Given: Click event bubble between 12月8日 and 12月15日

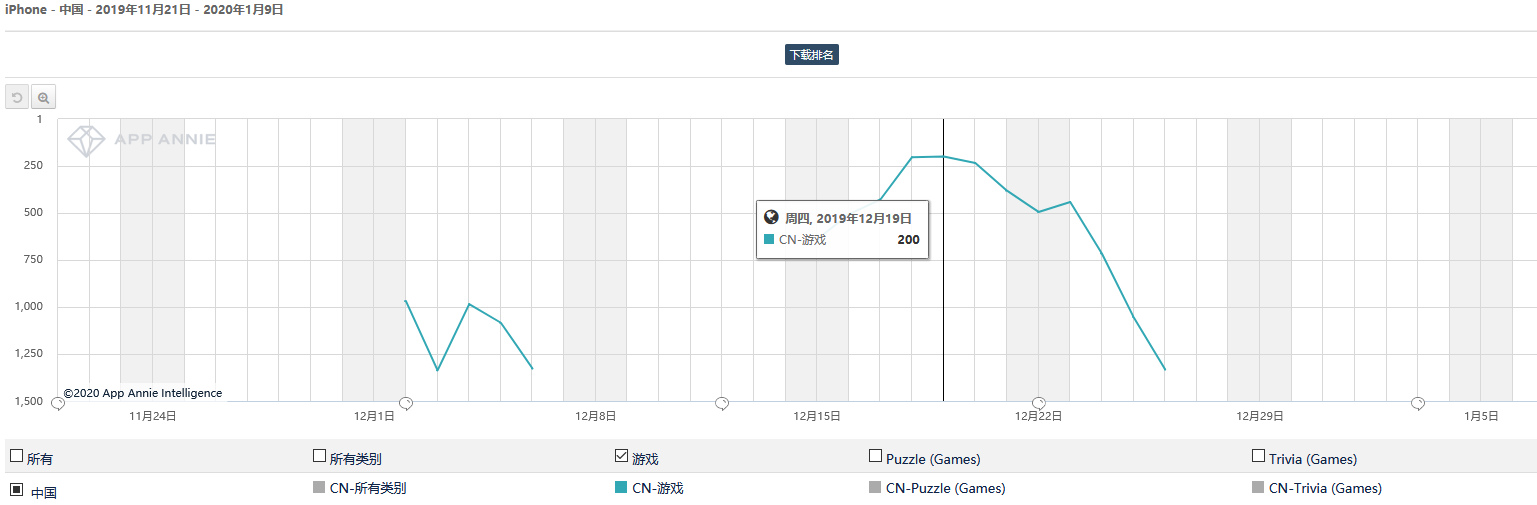Looking at the screenshot, I should tap(722, 403).
